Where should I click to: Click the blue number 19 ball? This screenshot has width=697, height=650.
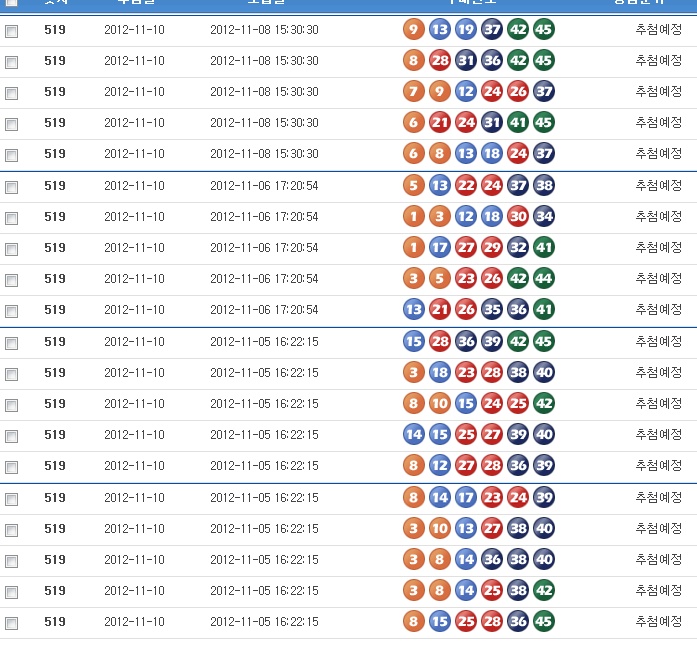465,29
